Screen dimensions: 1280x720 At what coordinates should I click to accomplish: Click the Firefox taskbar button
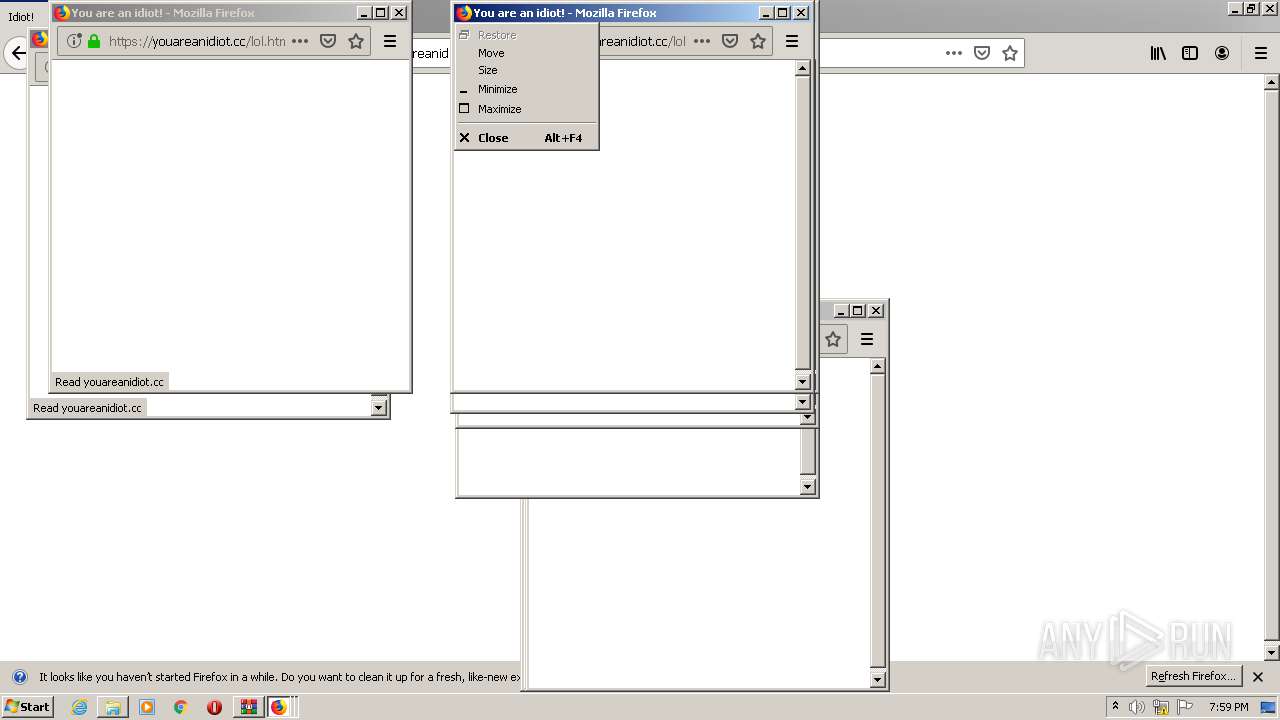point(279,707)
